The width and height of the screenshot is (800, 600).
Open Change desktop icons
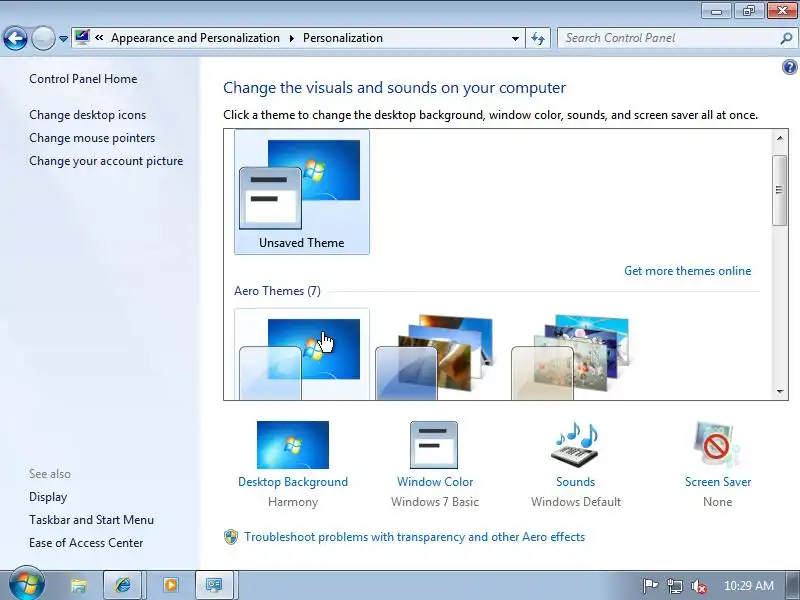[x=87, y=115]
